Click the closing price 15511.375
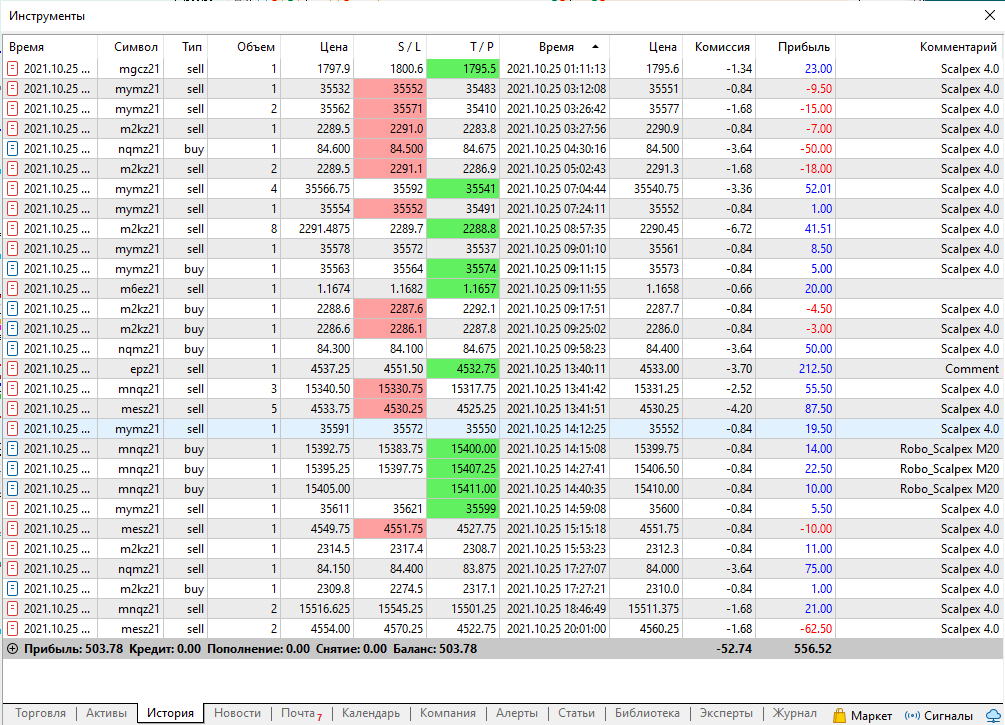Viewport: 1005px width, 725px height. (653, 608)
